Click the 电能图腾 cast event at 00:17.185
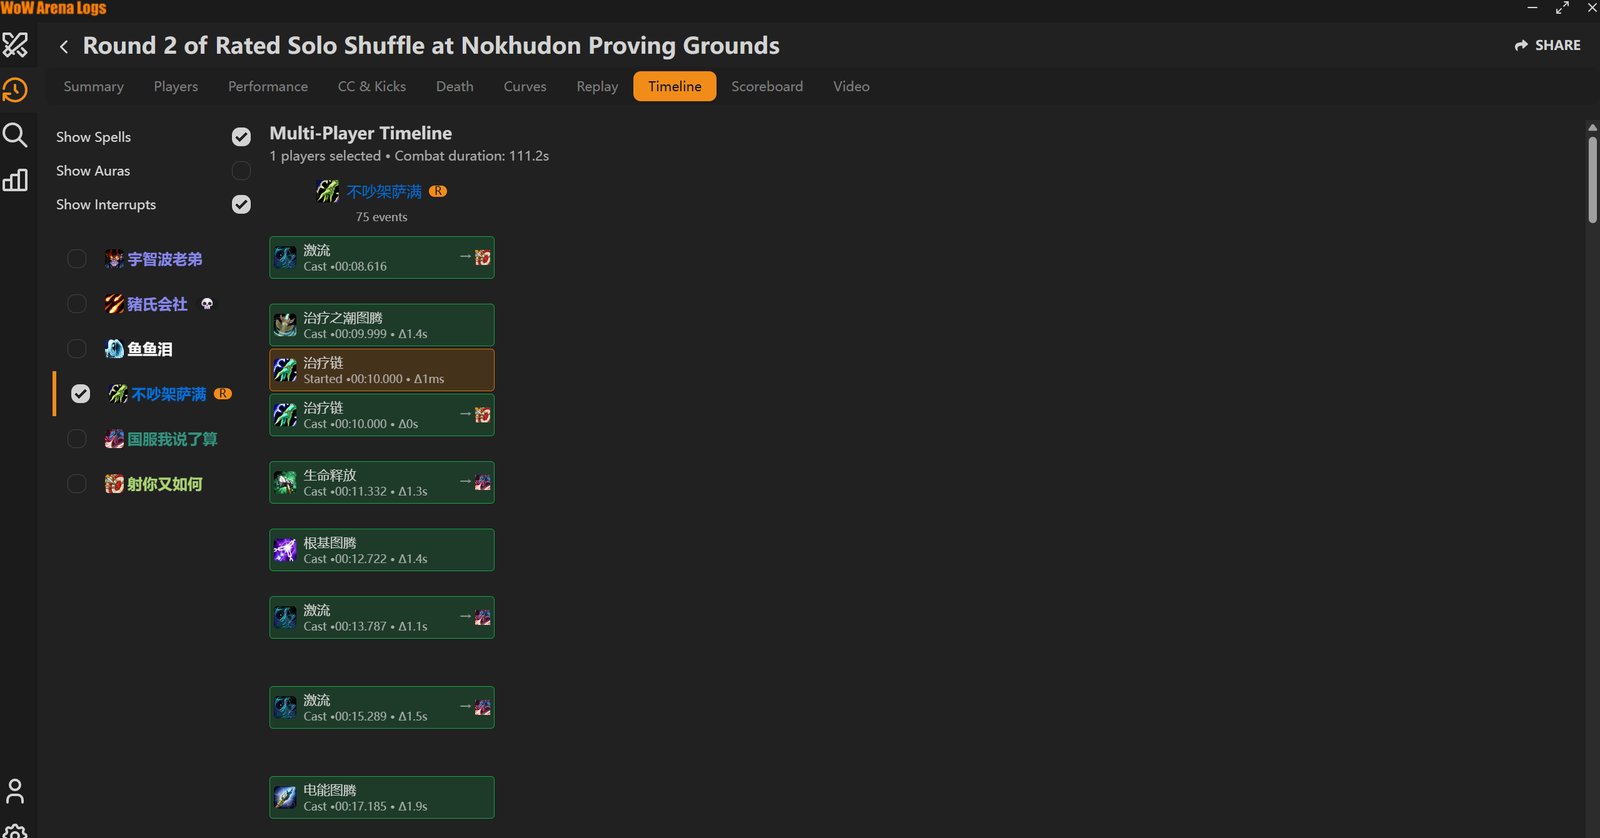 (x=382, y=798)
